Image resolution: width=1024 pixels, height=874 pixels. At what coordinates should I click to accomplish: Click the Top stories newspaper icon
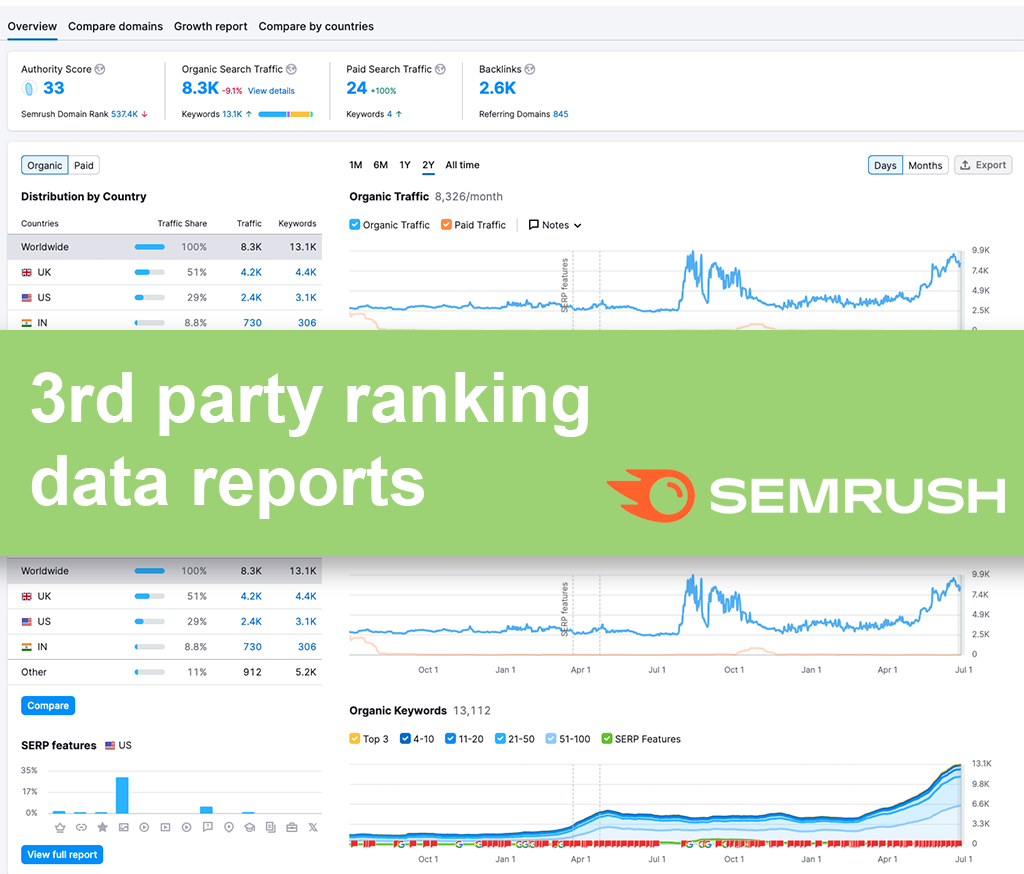coord(271,828)
